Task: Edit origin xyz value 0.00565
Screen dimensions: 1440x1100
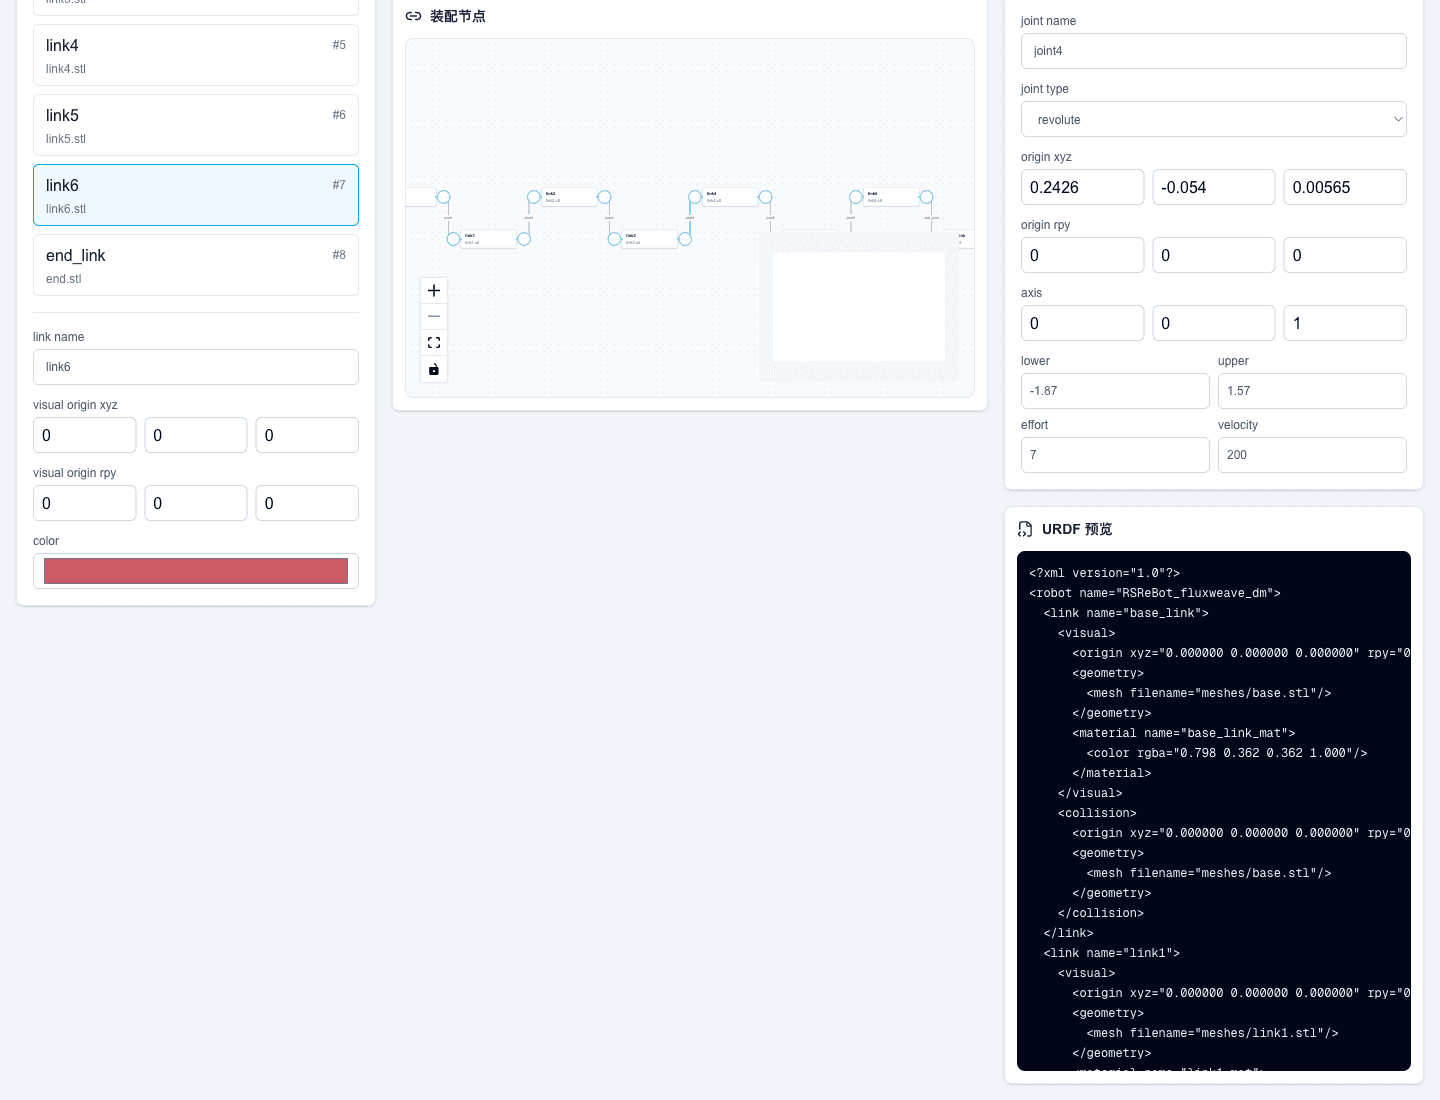Action: point(1345,187)
